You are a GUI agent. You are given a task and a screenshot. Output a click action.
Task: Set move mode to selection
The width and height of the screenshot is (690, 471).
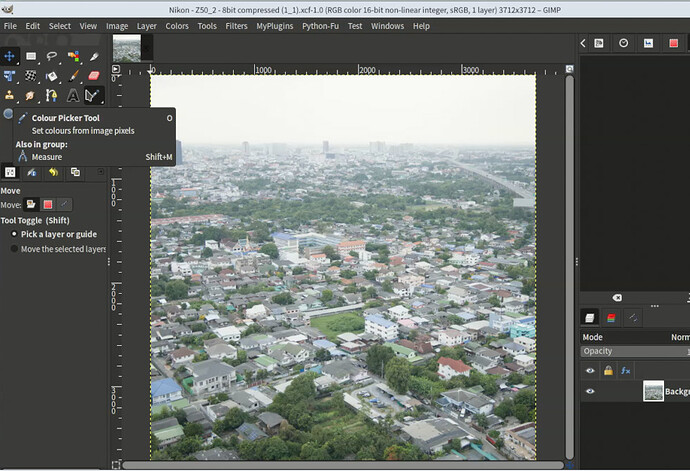tap(48, 204)
